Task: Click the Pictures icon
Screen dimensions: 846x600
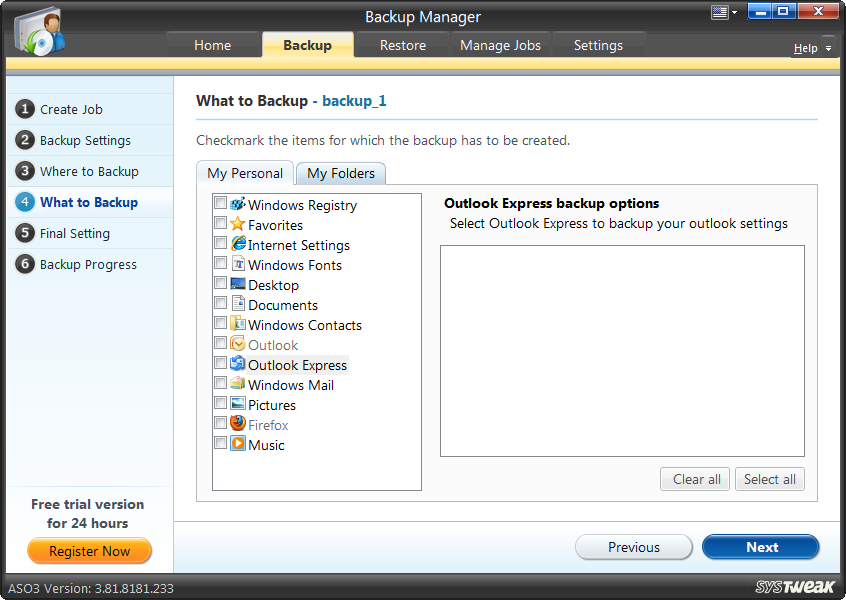Action: click(238, 405)
